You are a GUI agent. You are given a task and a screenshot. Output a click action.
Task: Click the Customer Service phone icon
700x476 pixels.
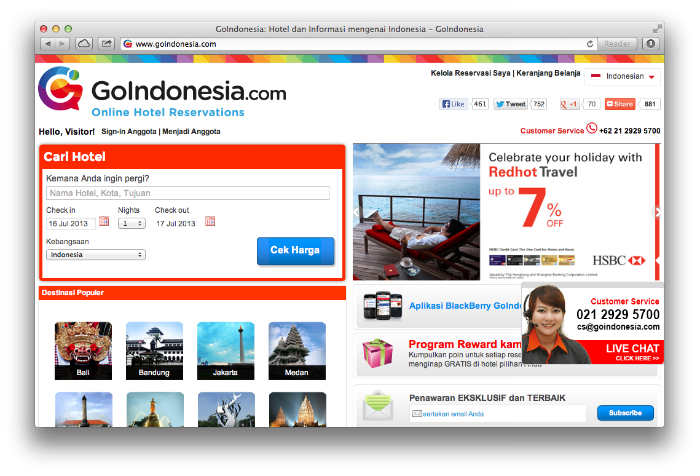tap(592, 128)
